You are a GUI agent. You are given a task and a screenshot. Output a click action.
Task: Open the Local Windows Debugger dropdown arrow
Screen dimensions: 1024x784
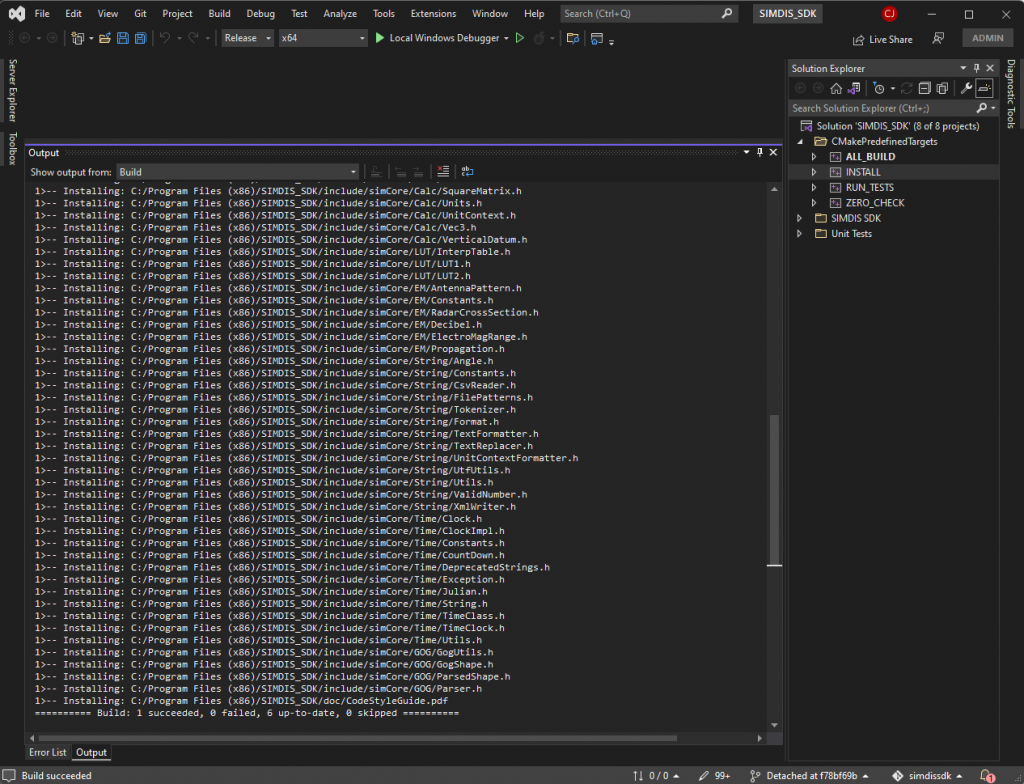pos(506,39)
